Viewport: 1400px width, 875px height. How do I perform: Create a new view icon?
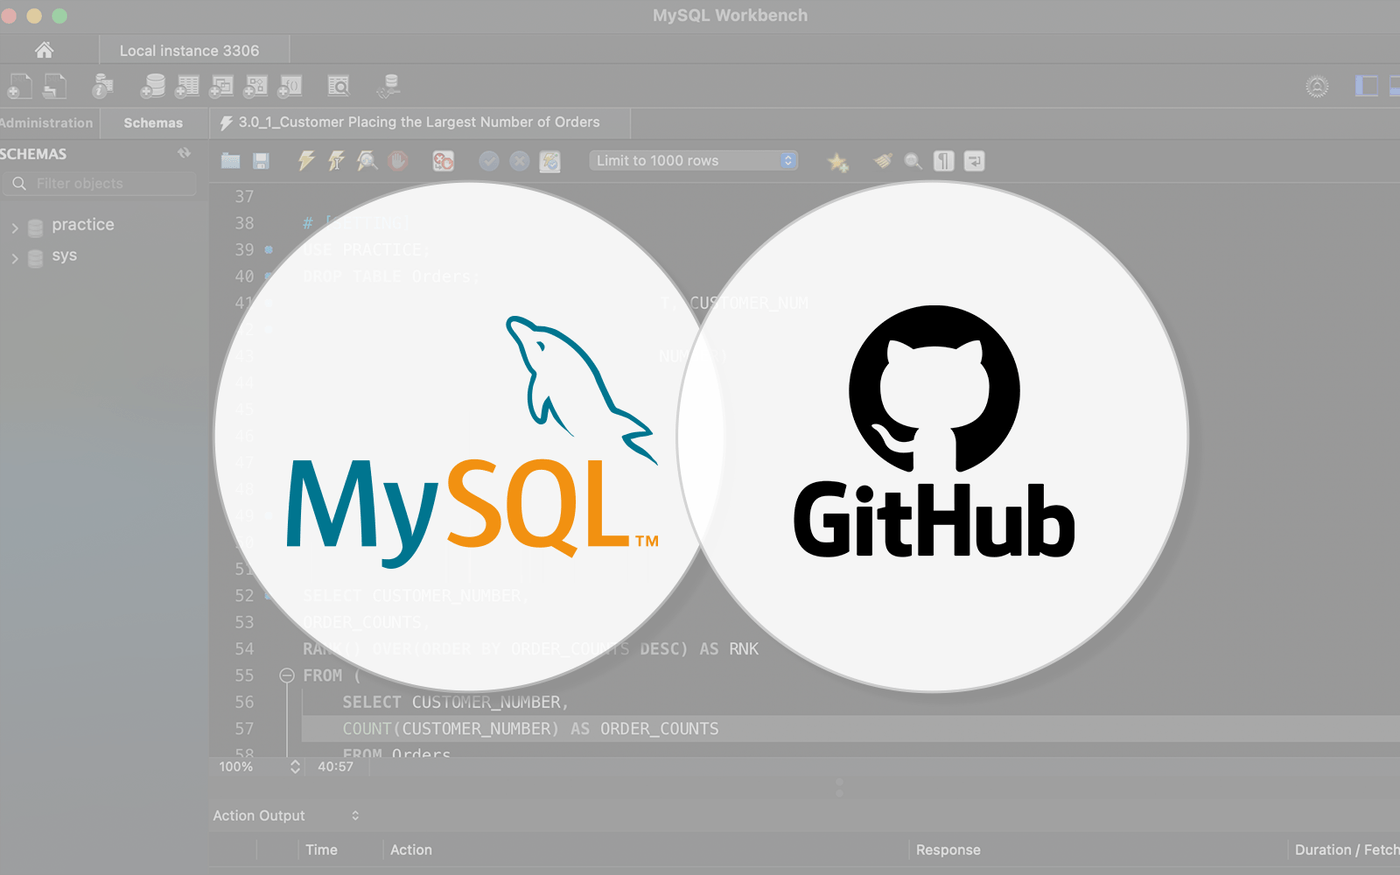220,87
